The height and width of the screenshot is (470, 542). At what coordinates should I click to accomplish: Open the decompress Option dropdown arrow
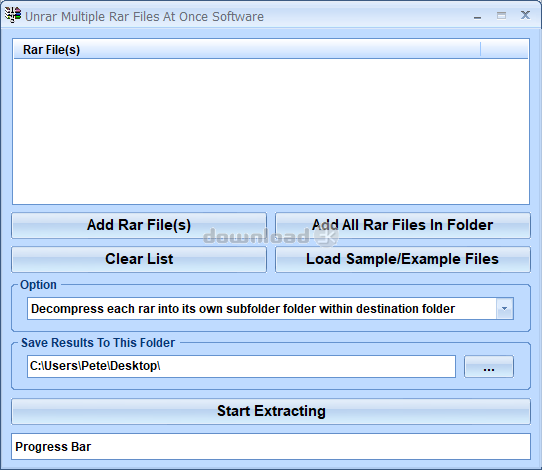click(505, 309)
